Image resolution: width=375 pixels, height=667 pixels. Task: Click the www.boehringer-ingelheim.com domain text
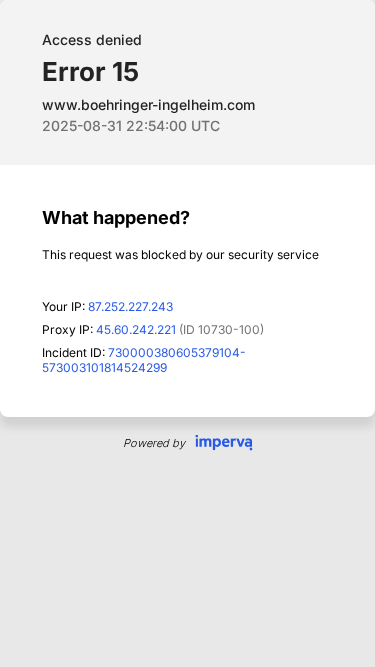pyautogui.click(x=148, y=105)
